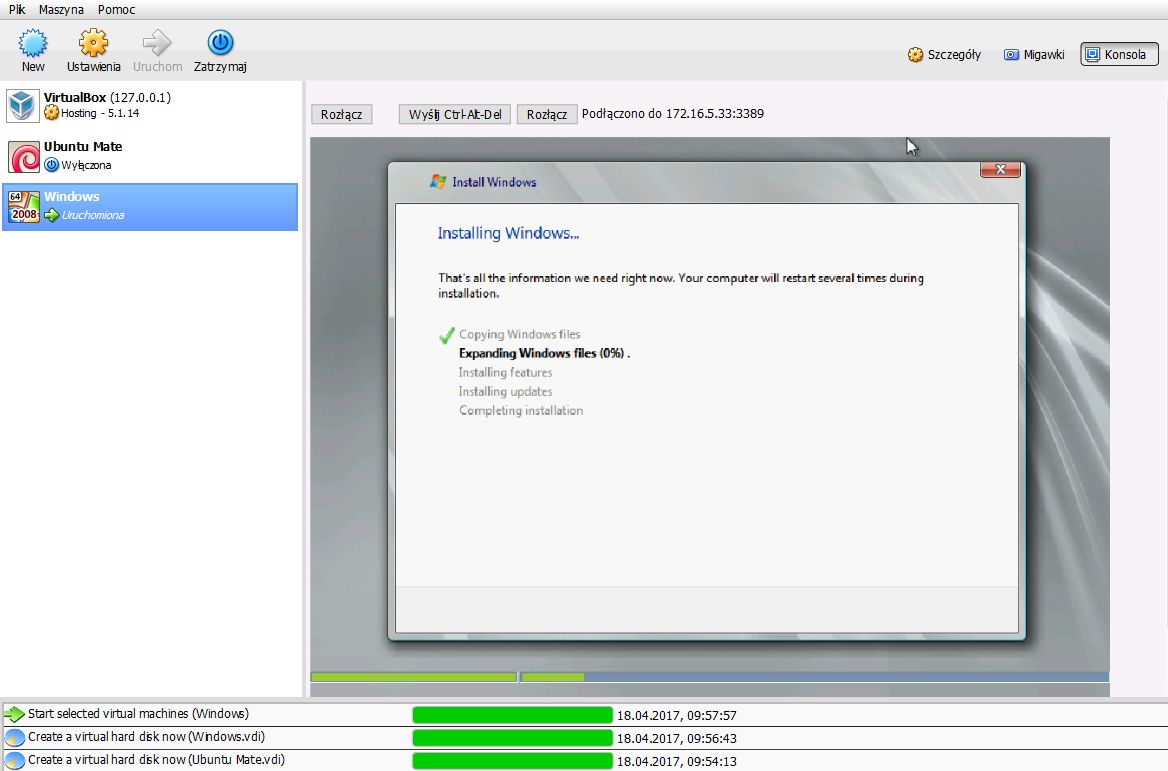Switch to the Migawki tab

click(1034, 54)
